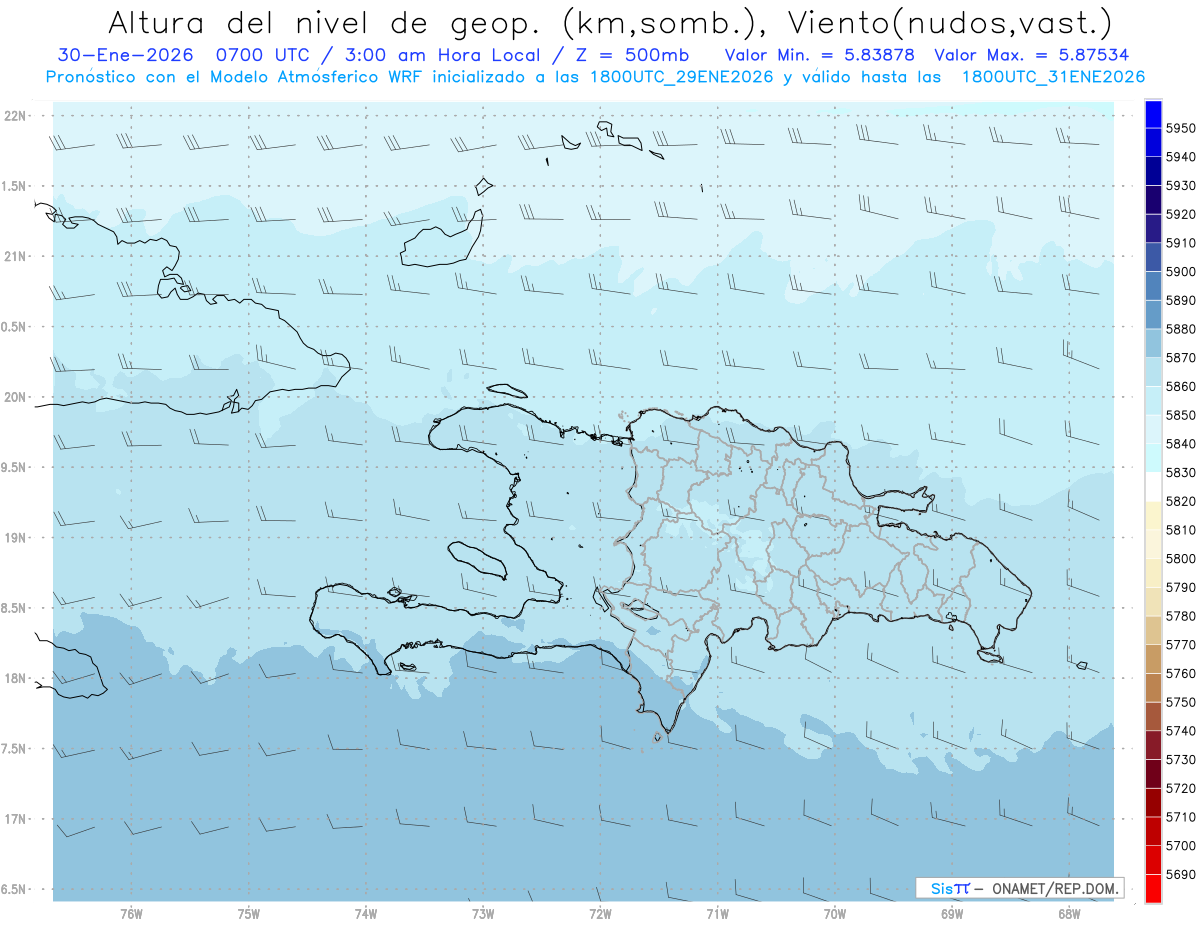Click the '5800' color scale value

coord(1181,558)
